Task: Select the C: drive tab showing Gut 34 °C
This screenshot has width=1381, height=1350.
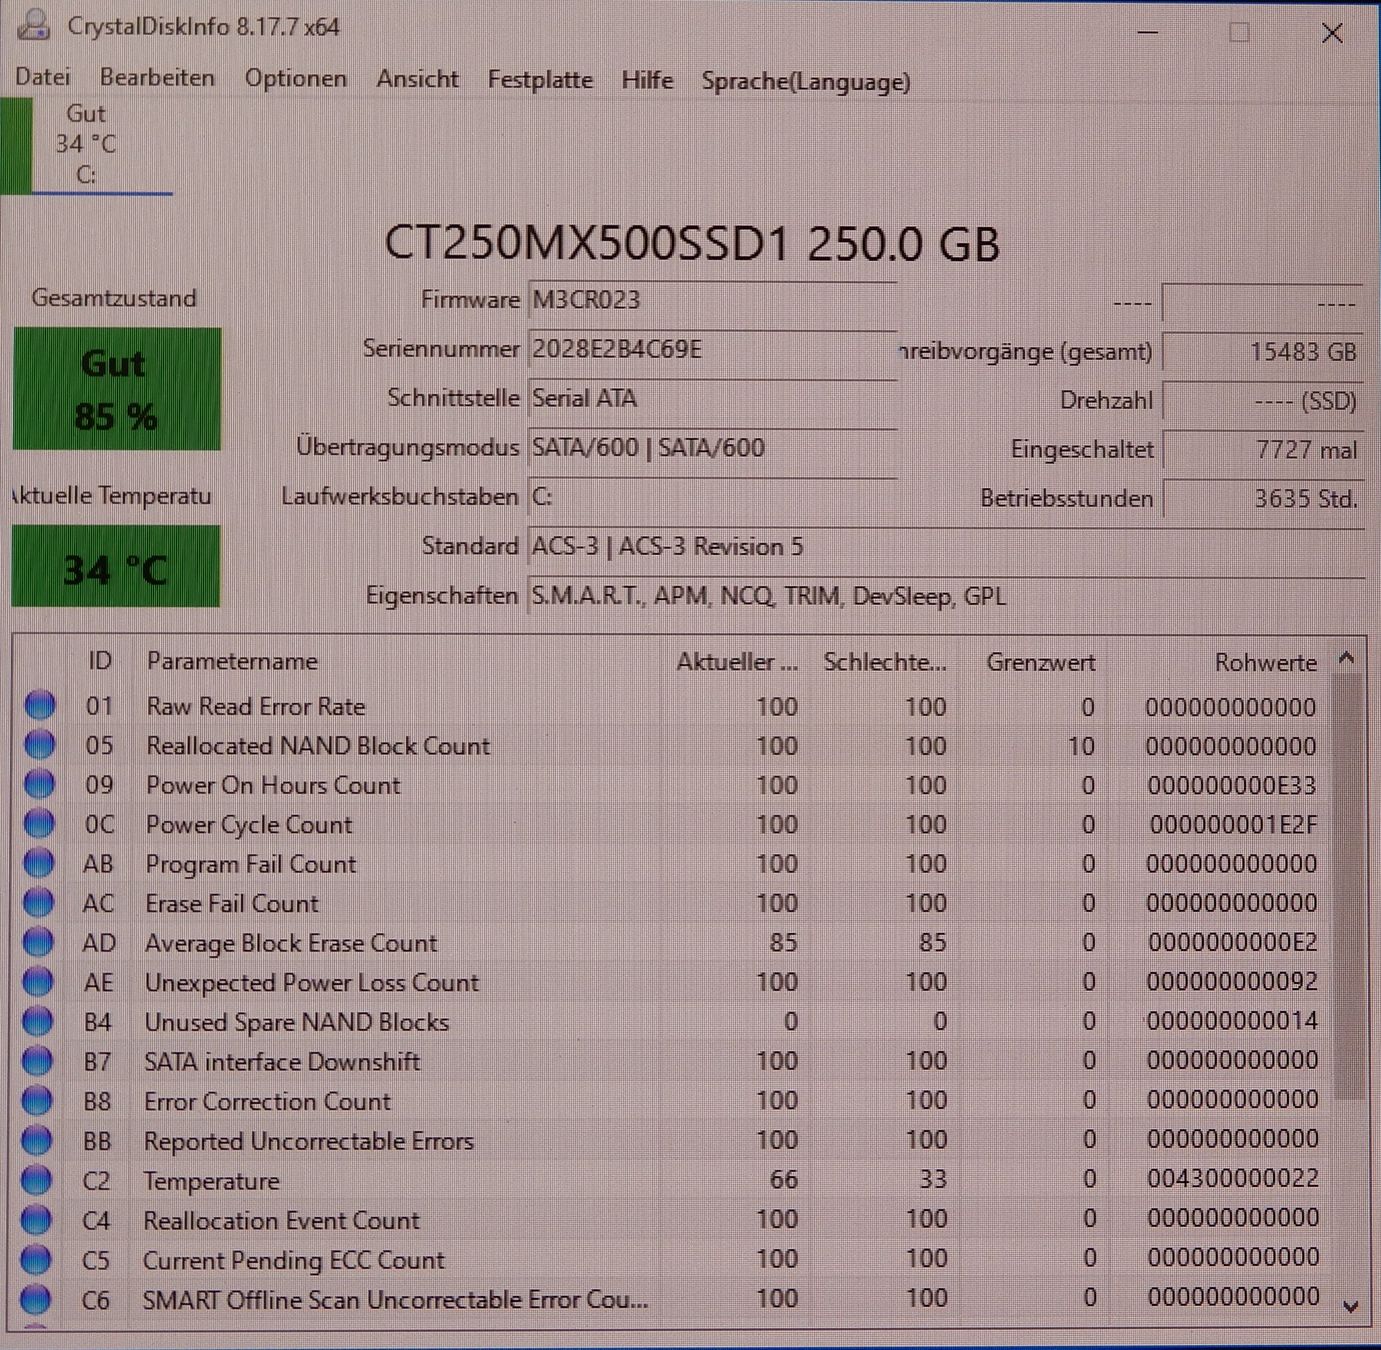Action: pos(86,145)
